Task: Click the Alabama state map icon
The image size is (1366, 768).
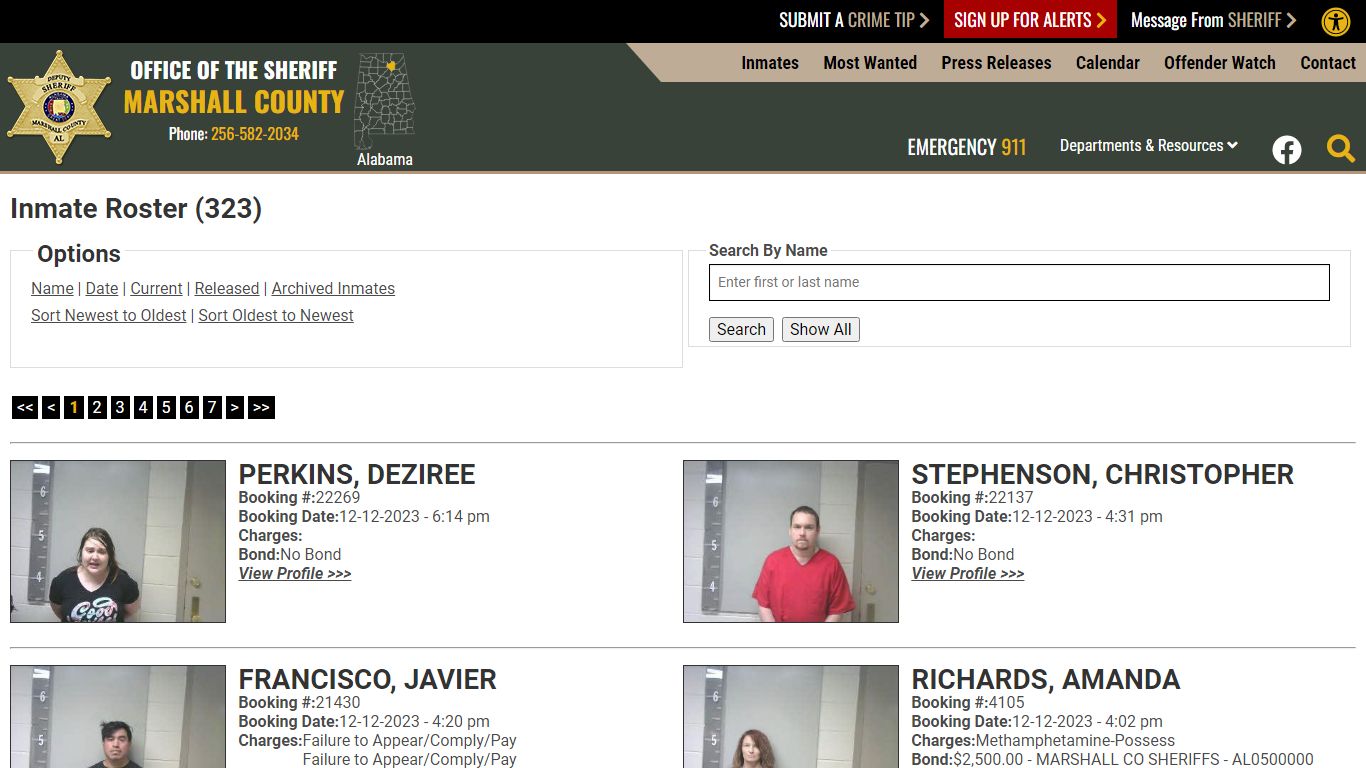Action: click(385, 101)
